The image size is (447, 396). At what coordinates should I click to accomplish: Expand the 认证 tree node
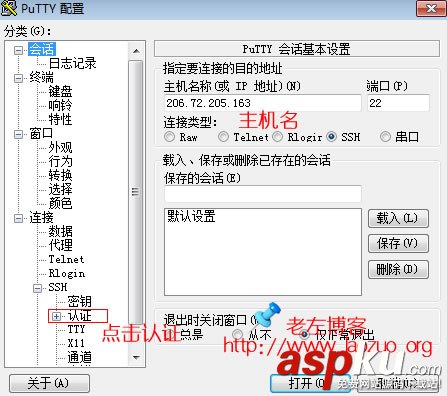click(57, 316)
